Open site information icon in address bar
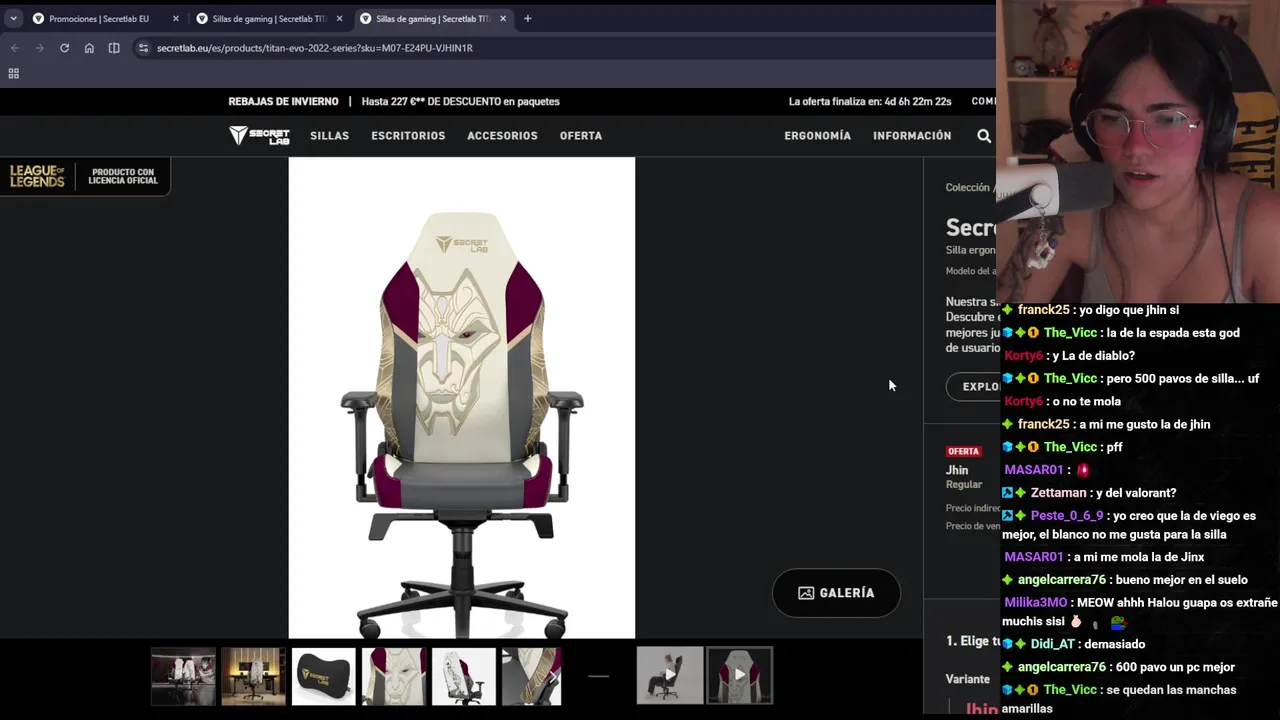Screen dimensions: 1280x720 (144, 48)
